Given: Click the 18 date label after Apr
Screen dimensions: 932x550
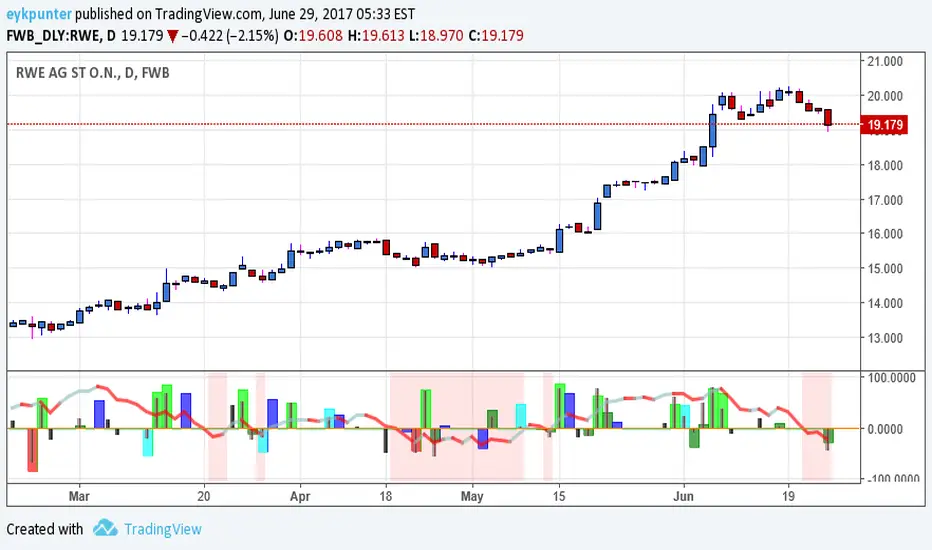Looking at the screenshot, I should pos(386,496).
